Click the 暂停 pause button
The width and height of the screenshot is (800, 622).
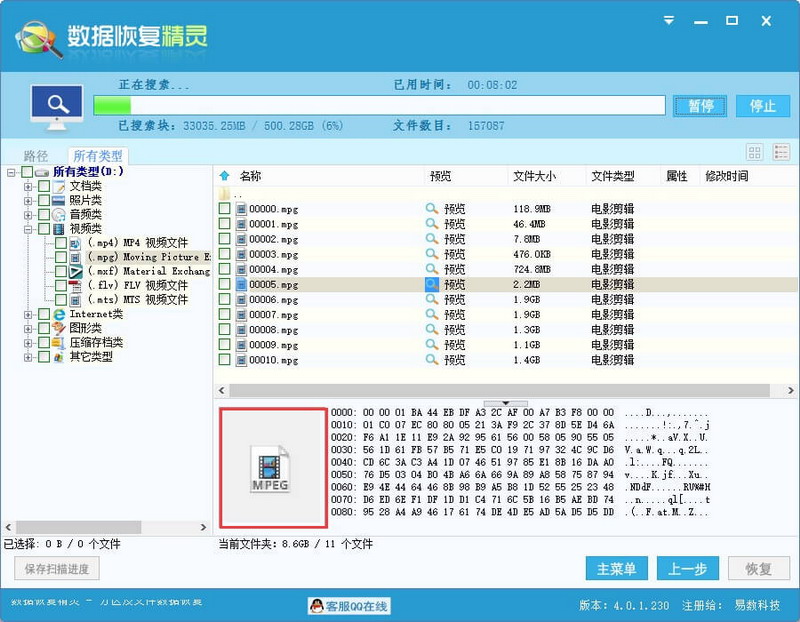[x=699, y=106]
